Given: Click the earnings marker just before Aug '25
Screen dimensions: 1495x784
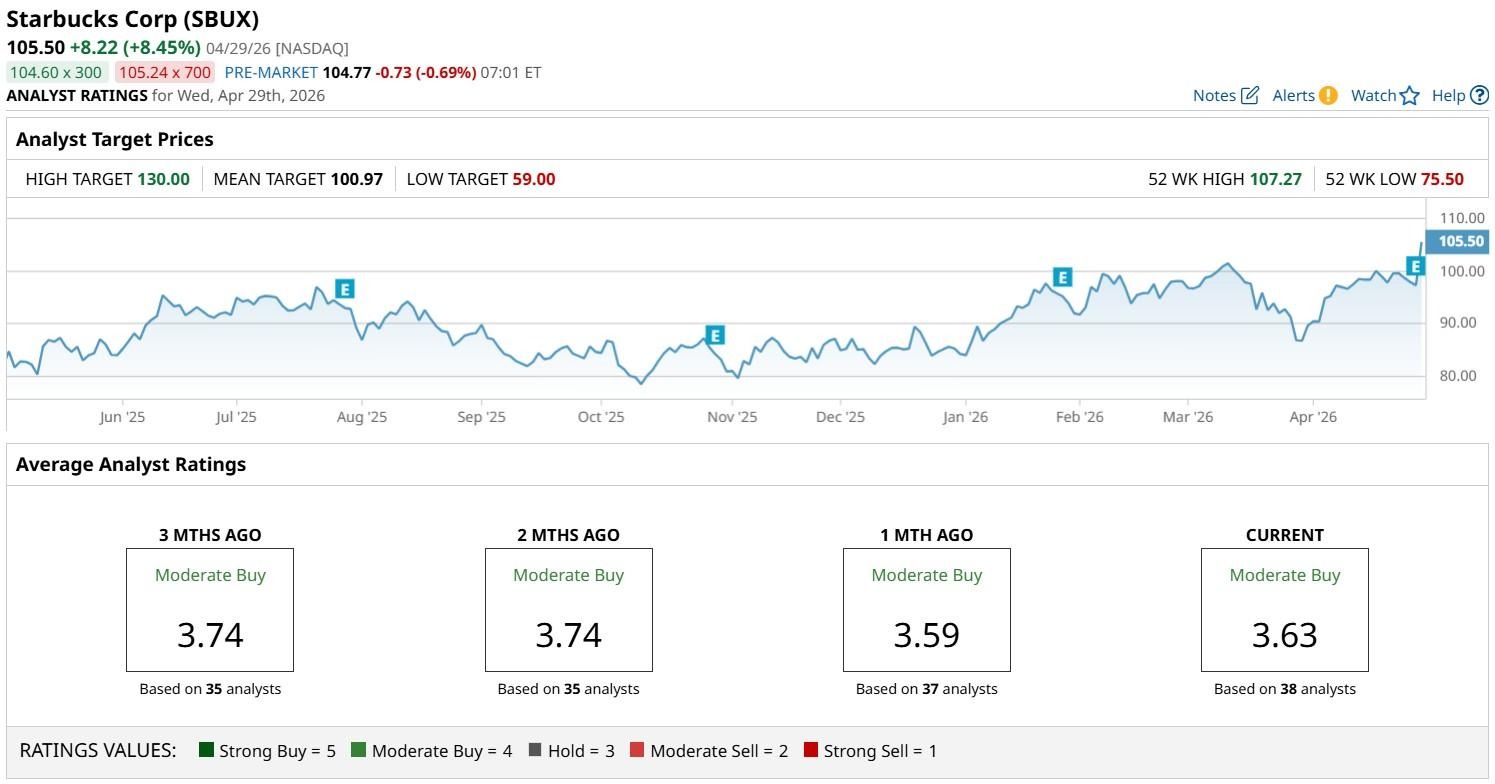Looking at the screenshot, I should (344, 289).
